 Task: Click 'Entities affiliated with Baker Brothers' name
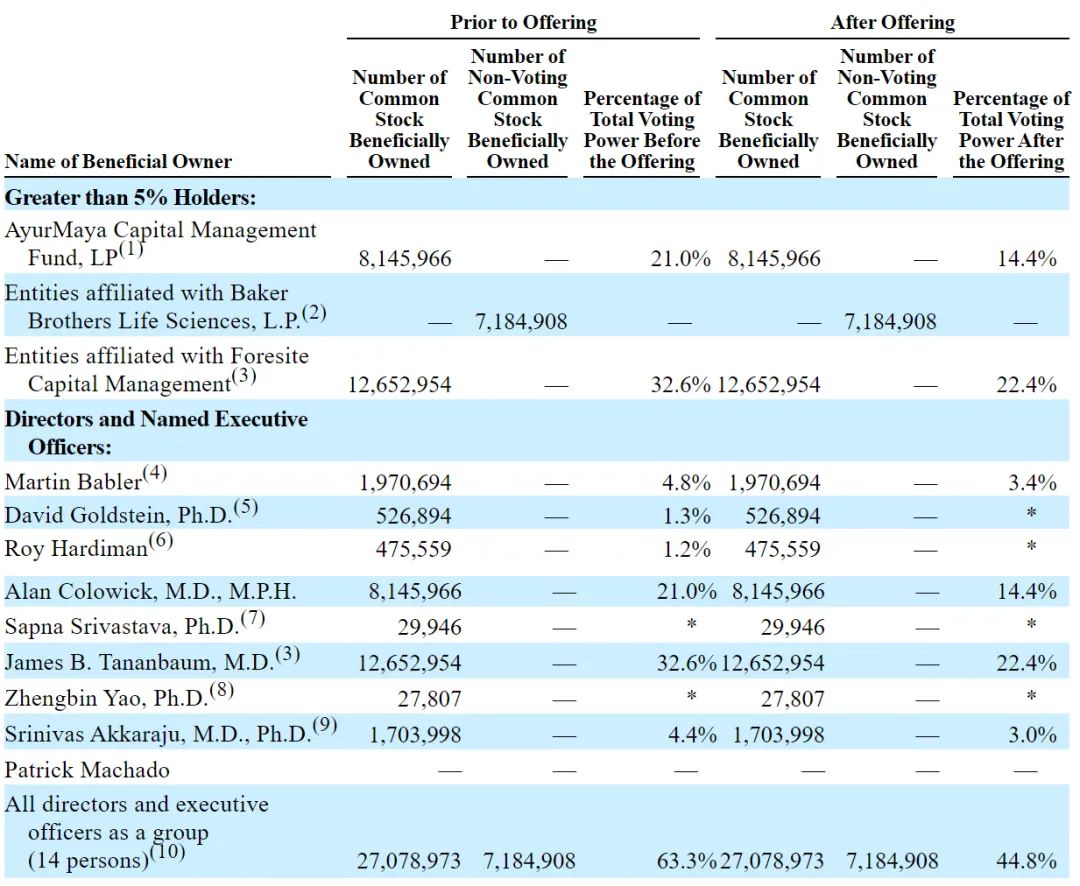(x=165, y=307)
